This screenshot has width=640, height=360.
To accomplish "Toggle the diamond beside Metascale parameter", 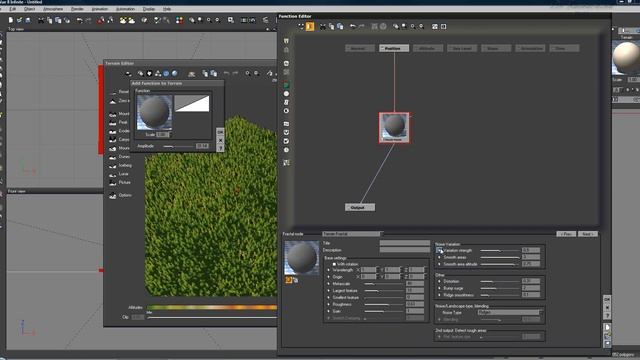I will pos(329,284).
